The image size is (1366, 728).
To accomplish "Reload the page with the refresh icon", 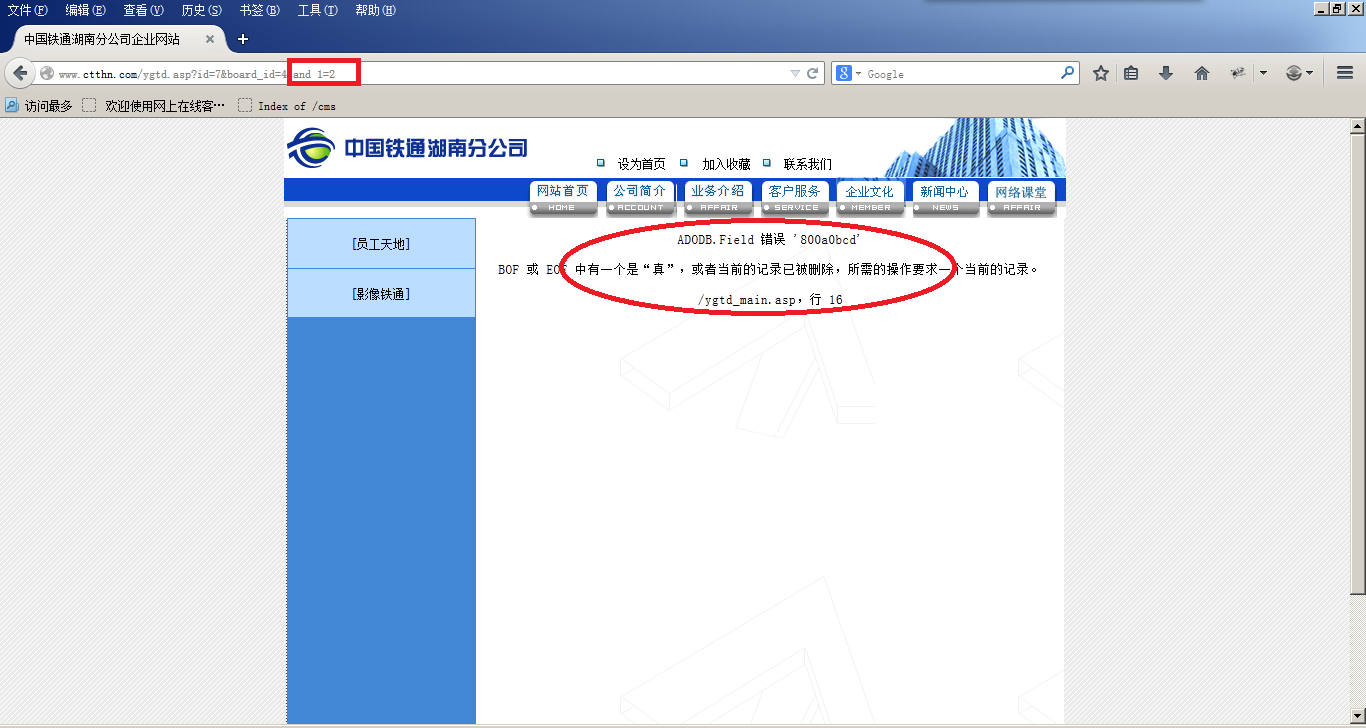I will [x=813, y=73].
